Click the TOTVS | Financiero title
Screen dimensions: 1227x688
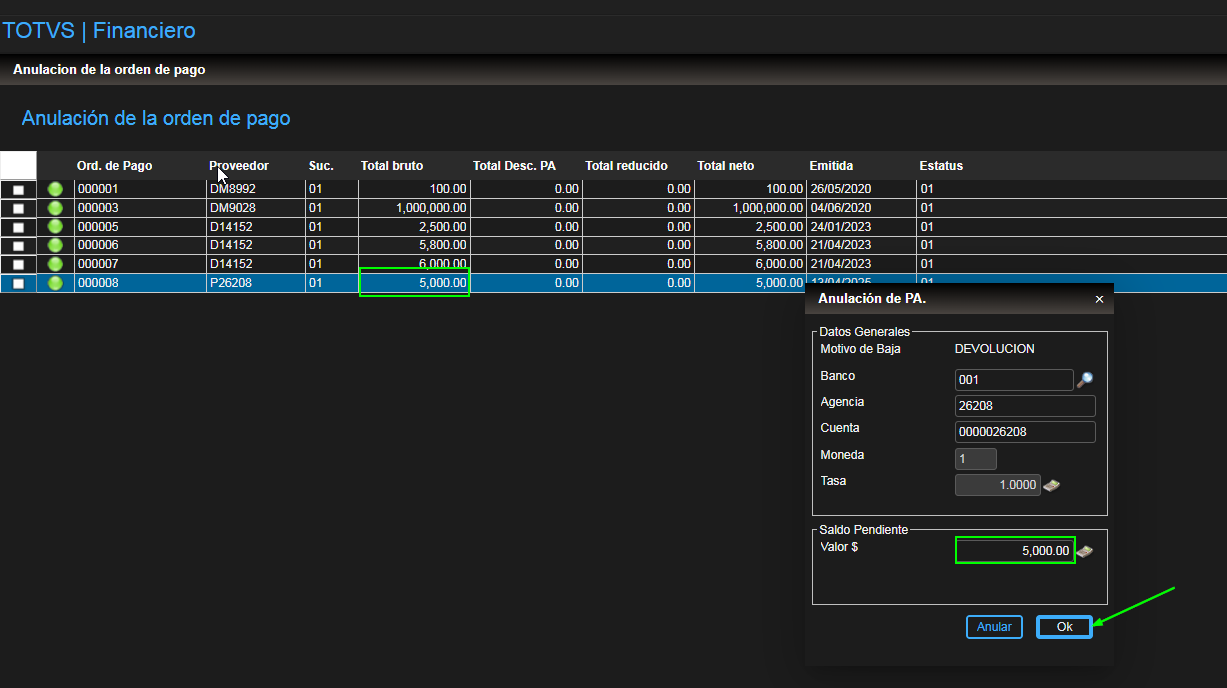99,31
